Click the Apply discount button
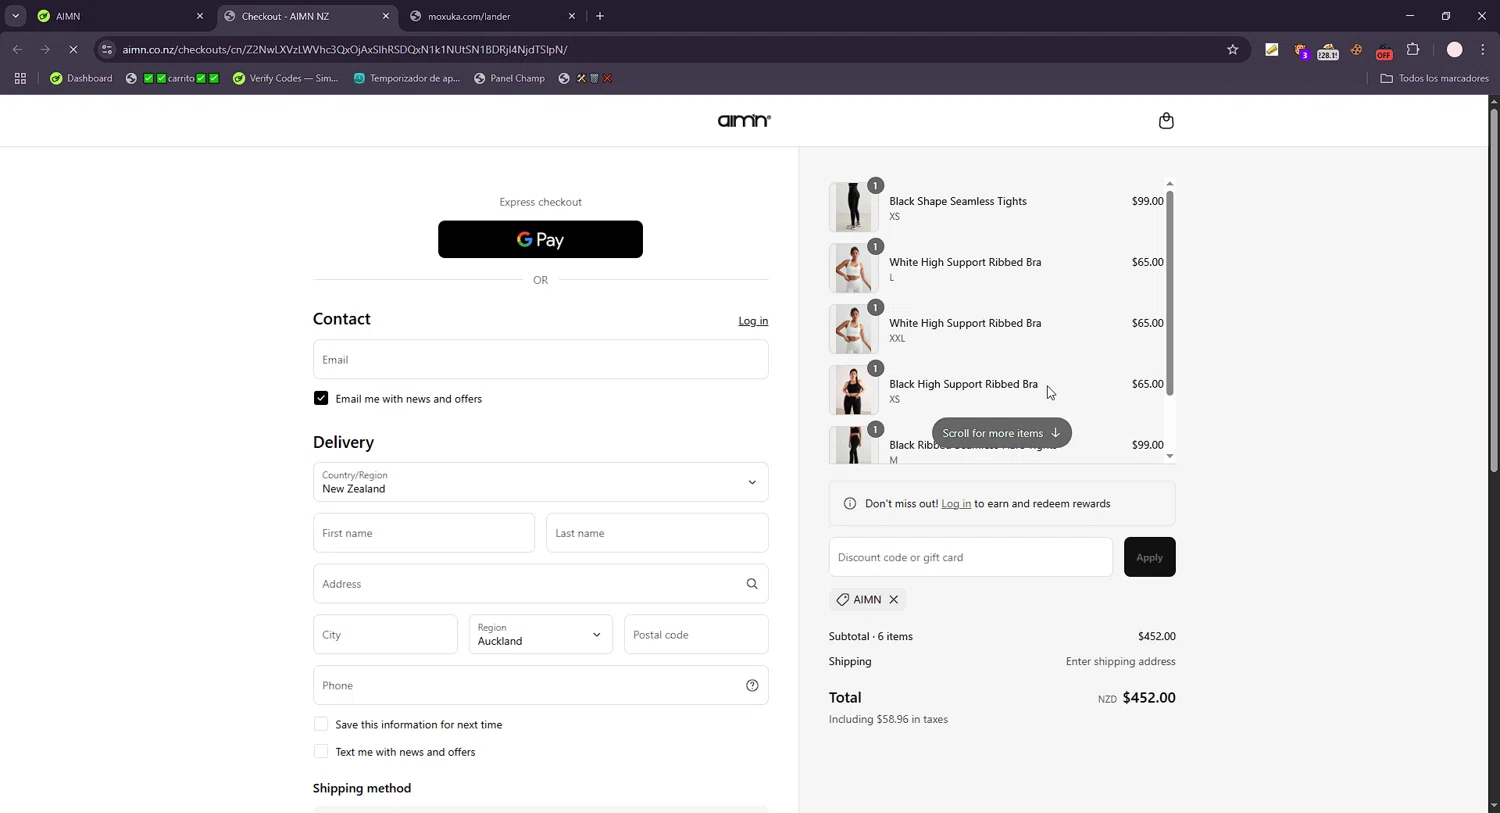 pos(1150,557)
